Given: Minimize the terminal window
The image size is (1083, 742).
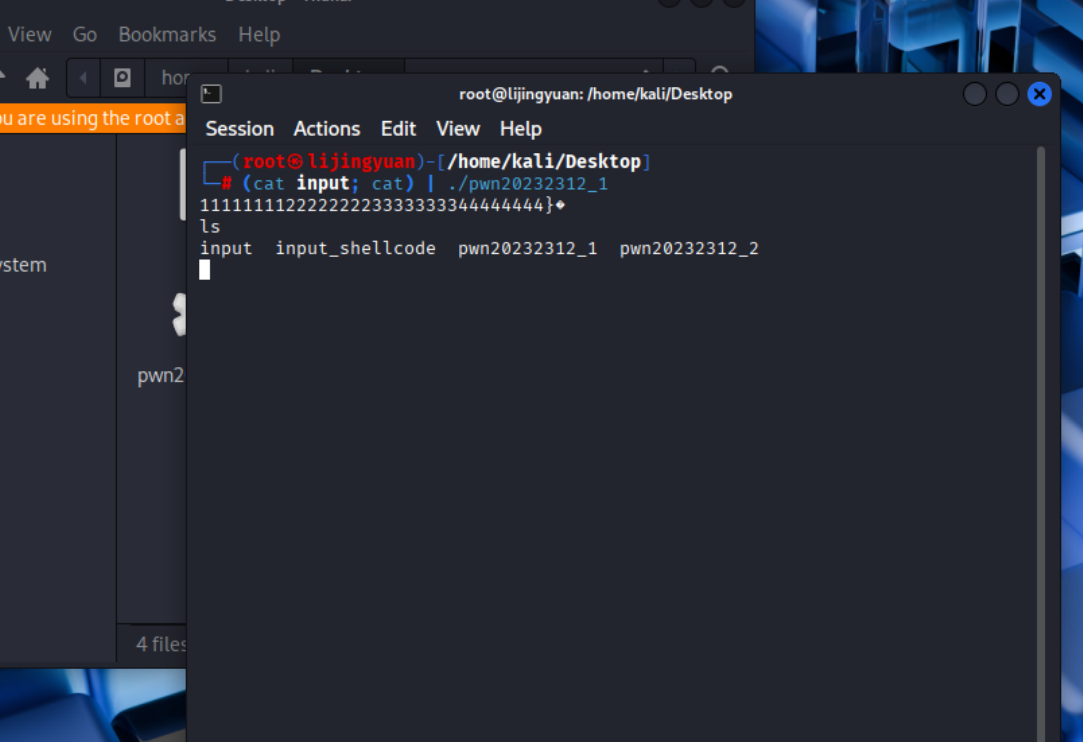Looking at the screenshot, I should (975, 94).
